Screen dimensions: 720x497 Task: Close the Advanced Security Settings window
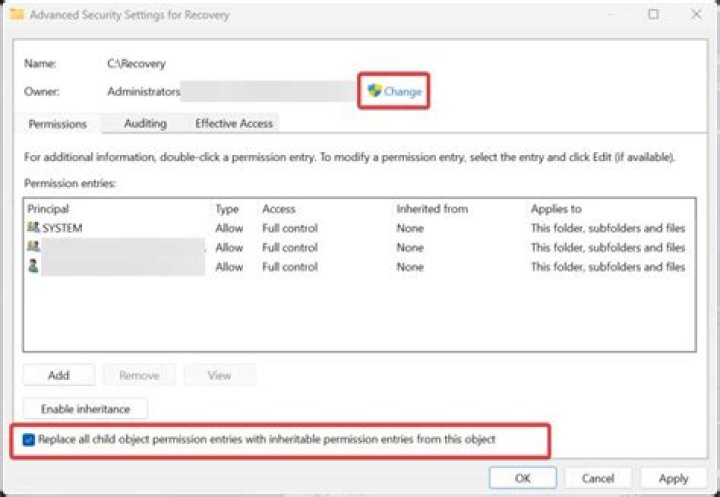(x=696, y=14)
